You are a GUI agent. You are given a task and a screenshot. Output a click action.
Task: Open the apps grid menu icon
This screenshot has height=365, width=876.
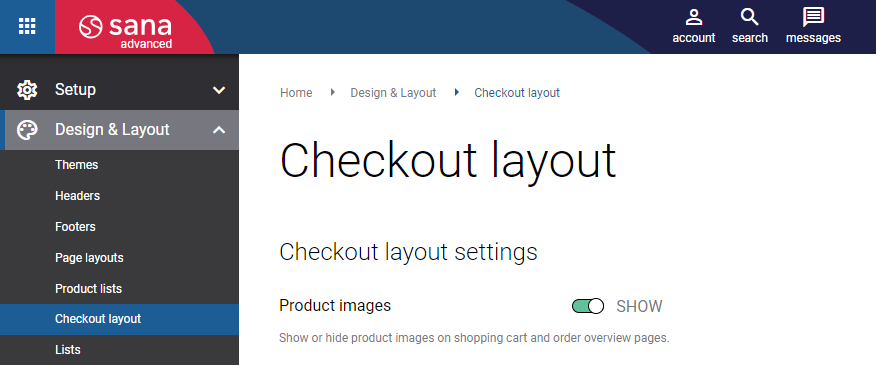point(27,26)
